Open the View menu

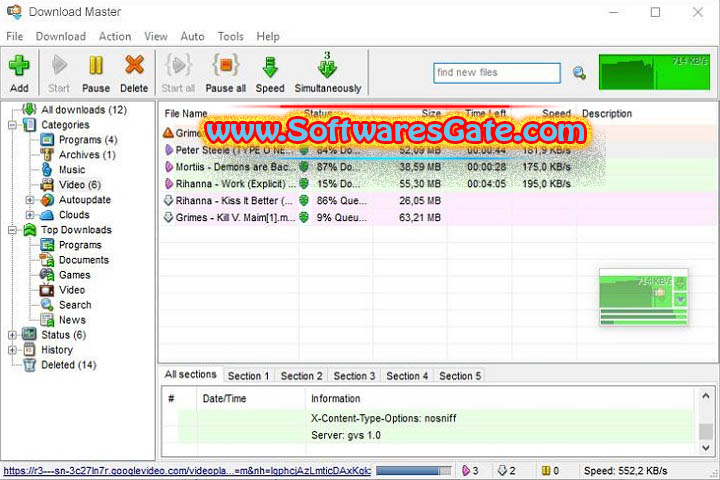[x=156, y=36]
